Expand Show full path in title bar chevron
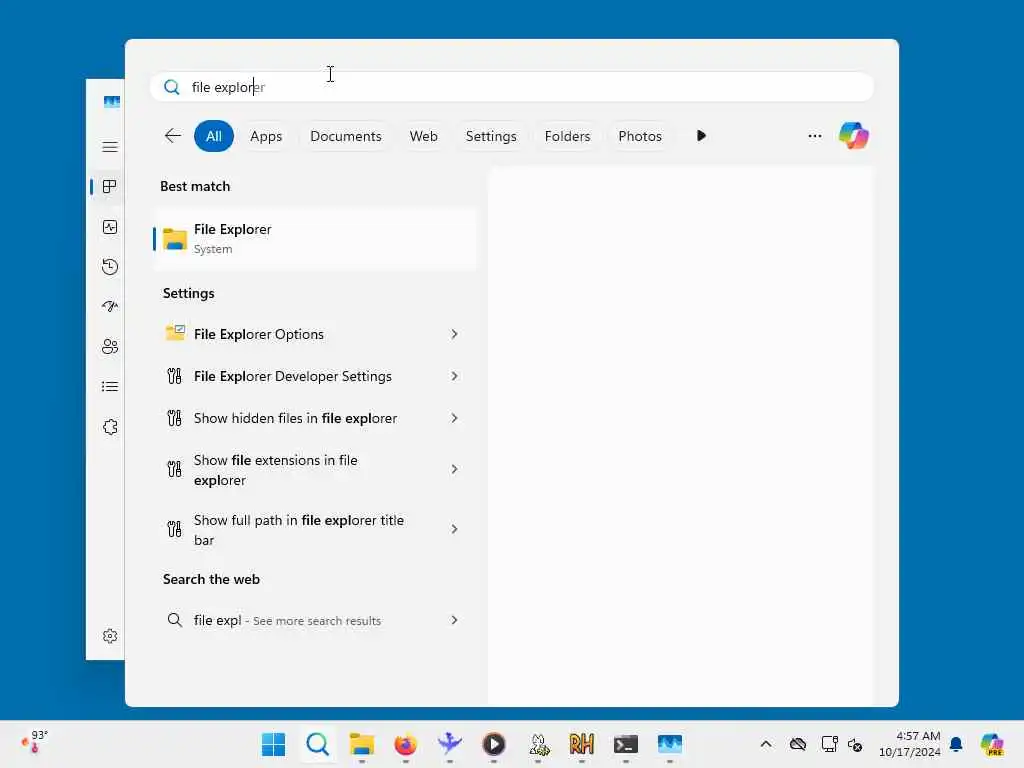 click(x=454, y=529)
